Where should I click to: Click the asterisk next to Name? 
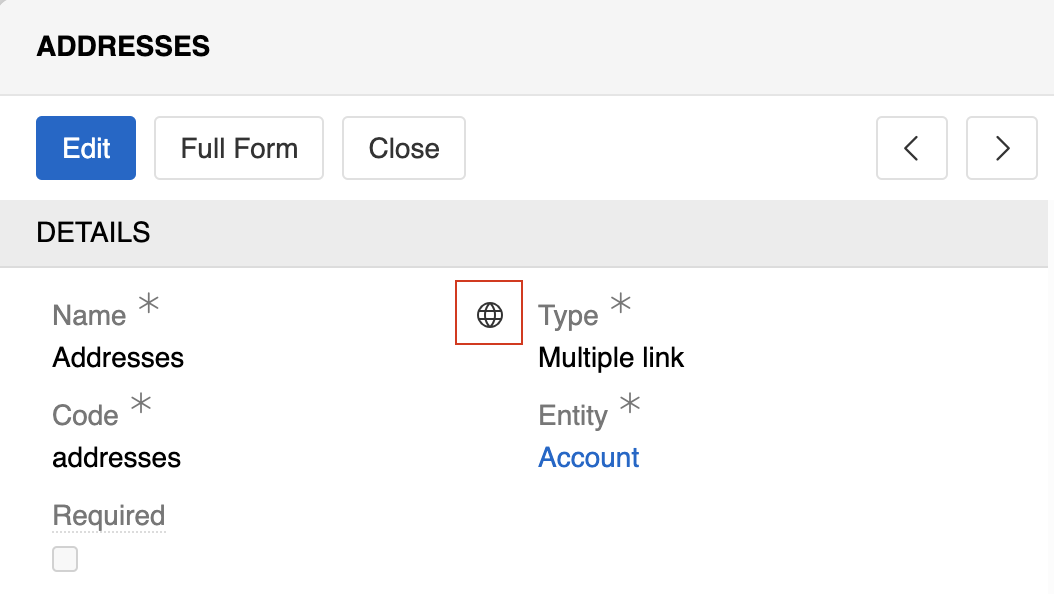[x=148, y=304]
